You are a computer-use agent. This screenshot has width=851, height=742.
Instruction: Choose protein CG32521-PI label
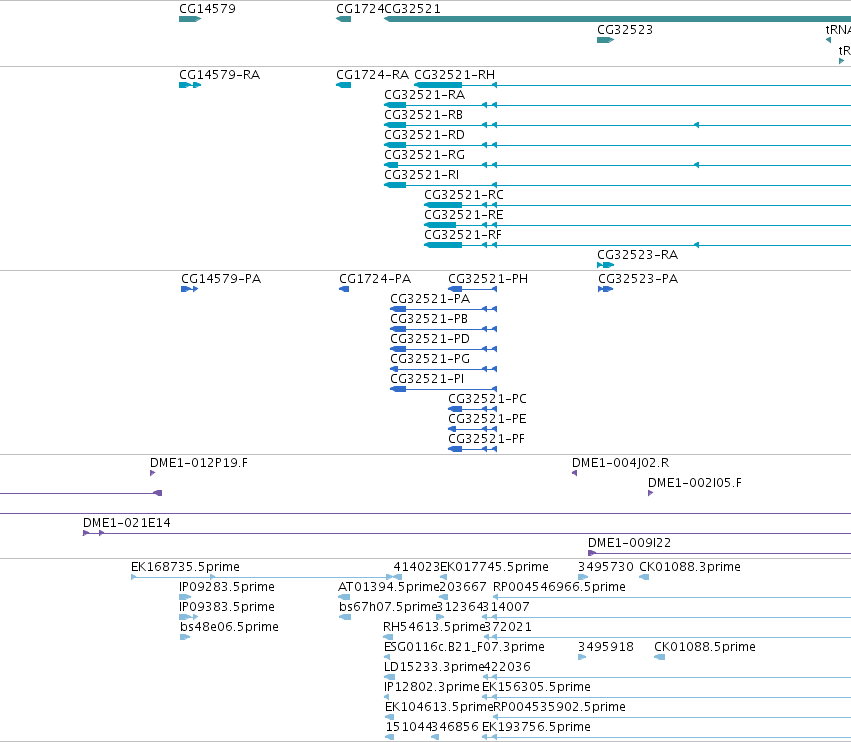[x=427, y=379]
